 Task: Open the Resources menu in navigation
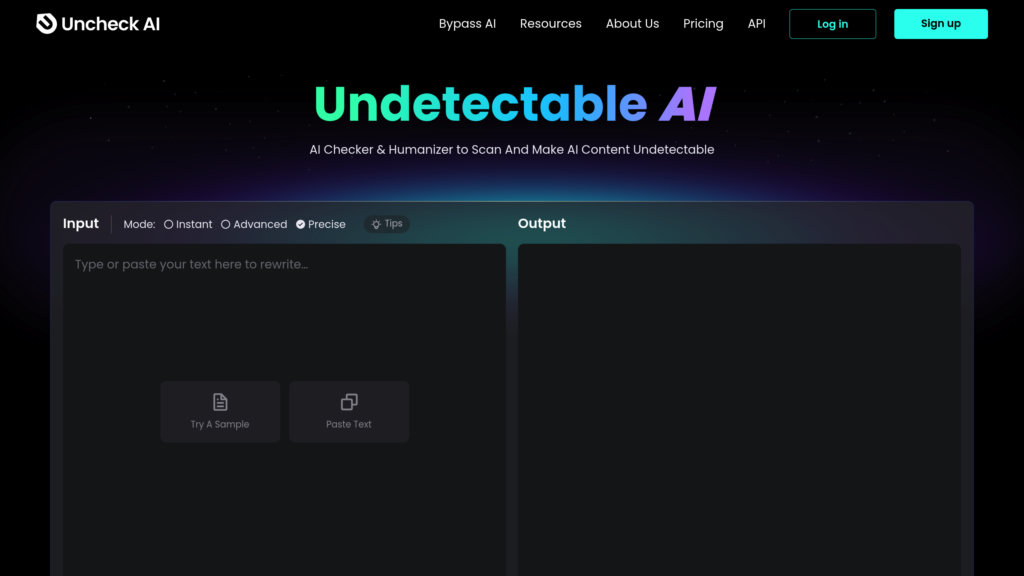coord(550,24)
